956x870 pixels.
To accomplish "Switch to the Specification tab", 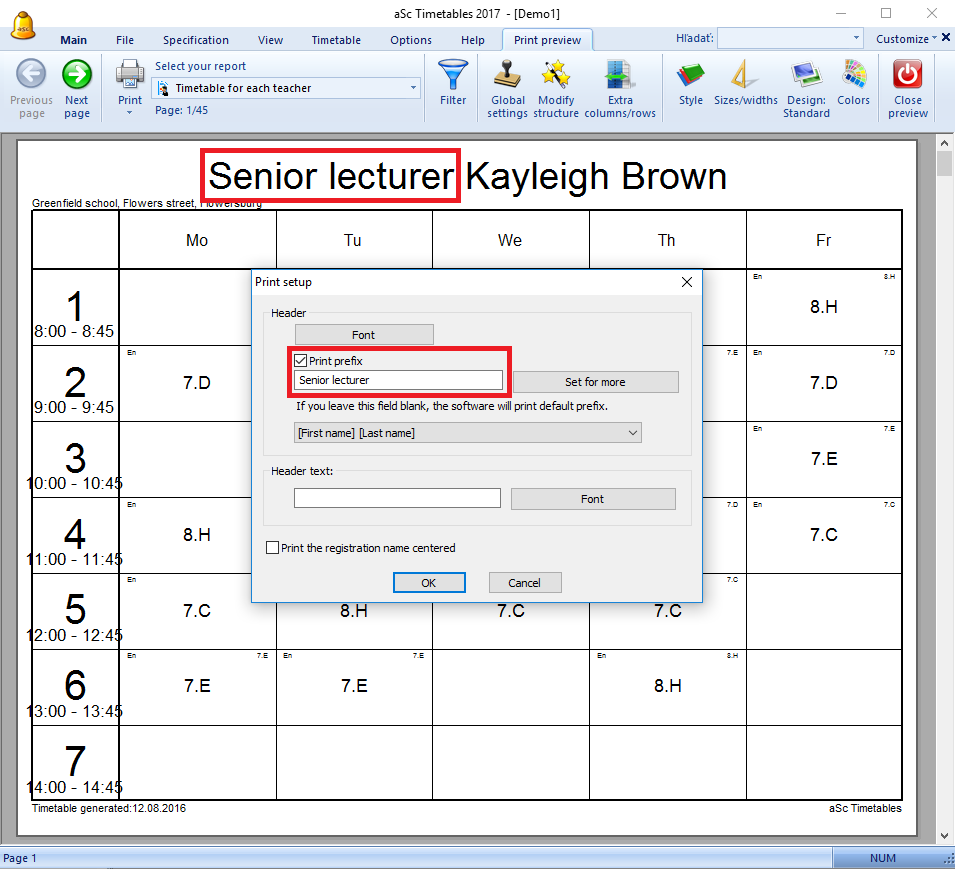I will pyautogui.click(x=196, y=40).
